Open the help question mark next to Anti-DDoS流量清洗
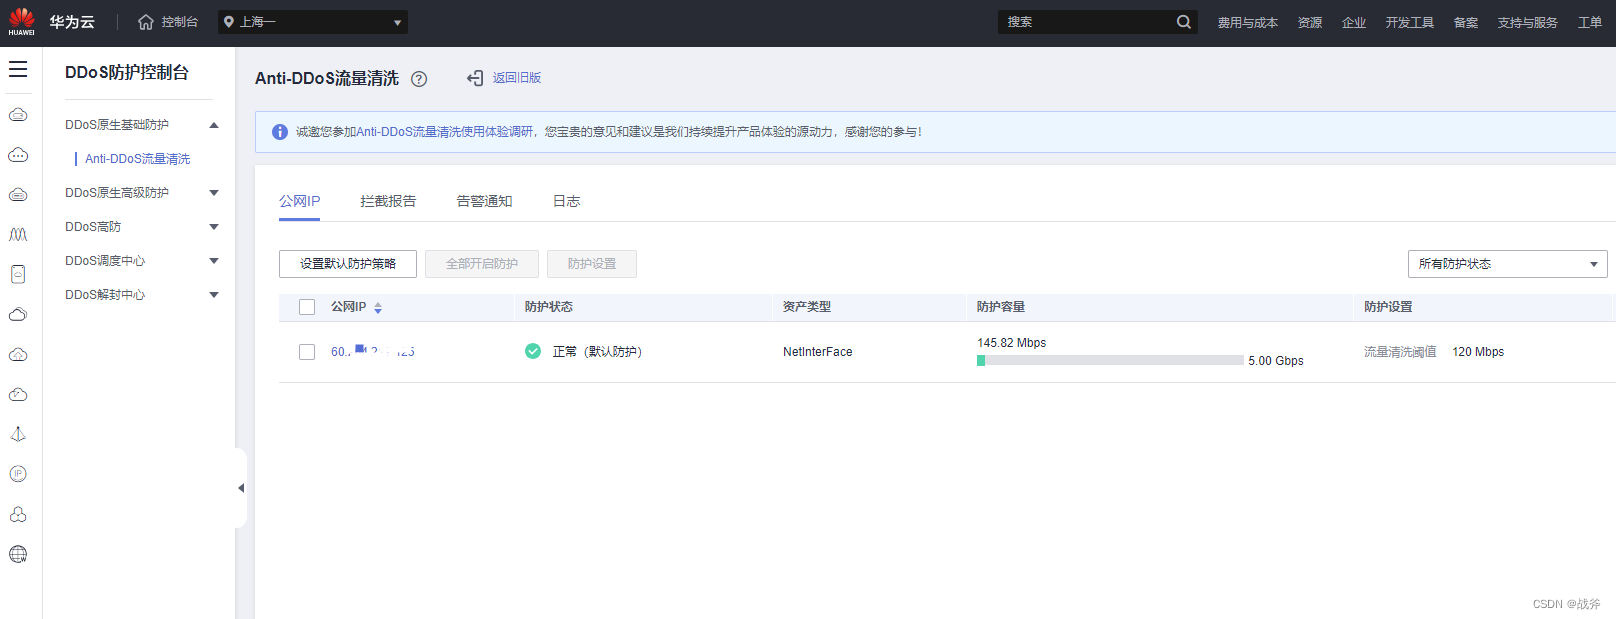The image size is (1616, 619). 419,79
